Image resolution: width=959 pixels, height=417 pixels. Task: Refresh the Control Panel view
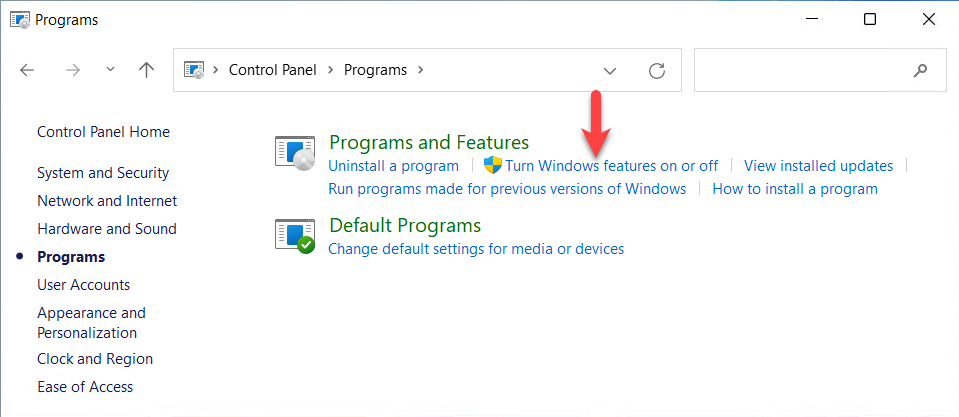(x=657, y=71)
